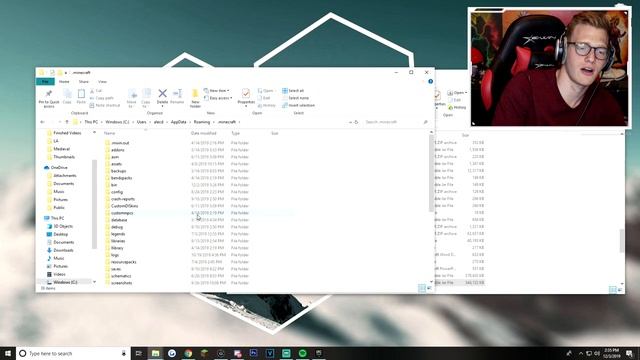Click the Cut command

pyautogui.click(x=96, y=91)
